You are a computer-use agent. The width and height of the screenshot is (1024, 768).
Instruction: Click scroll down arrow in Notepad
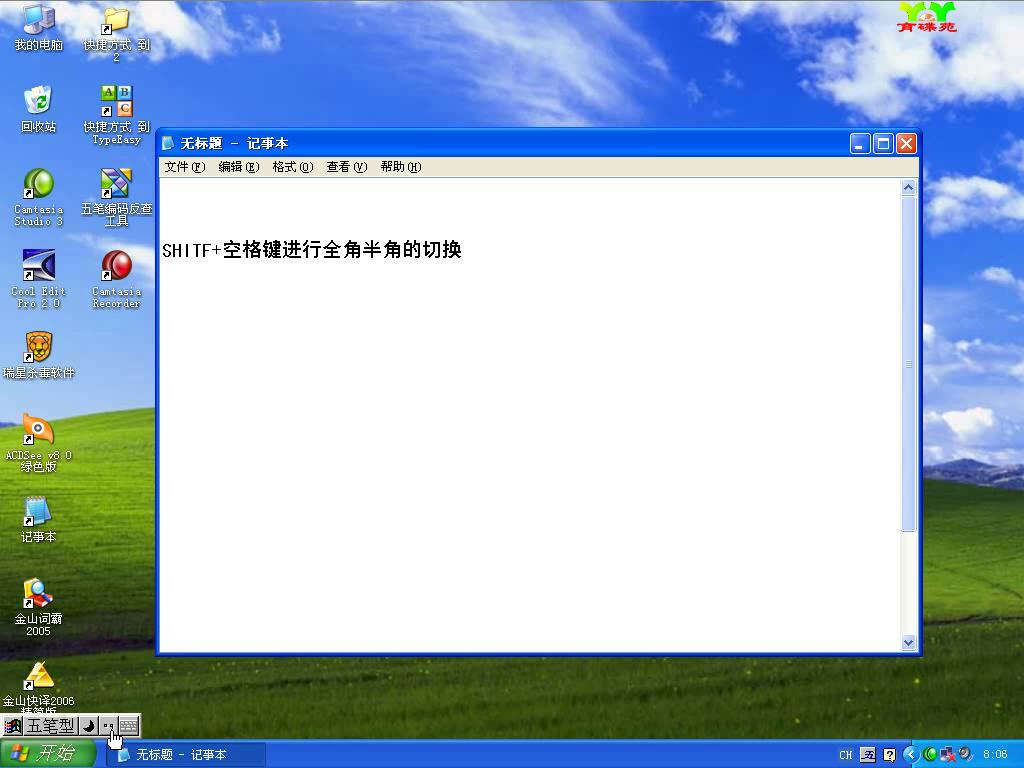pos(908,643)
